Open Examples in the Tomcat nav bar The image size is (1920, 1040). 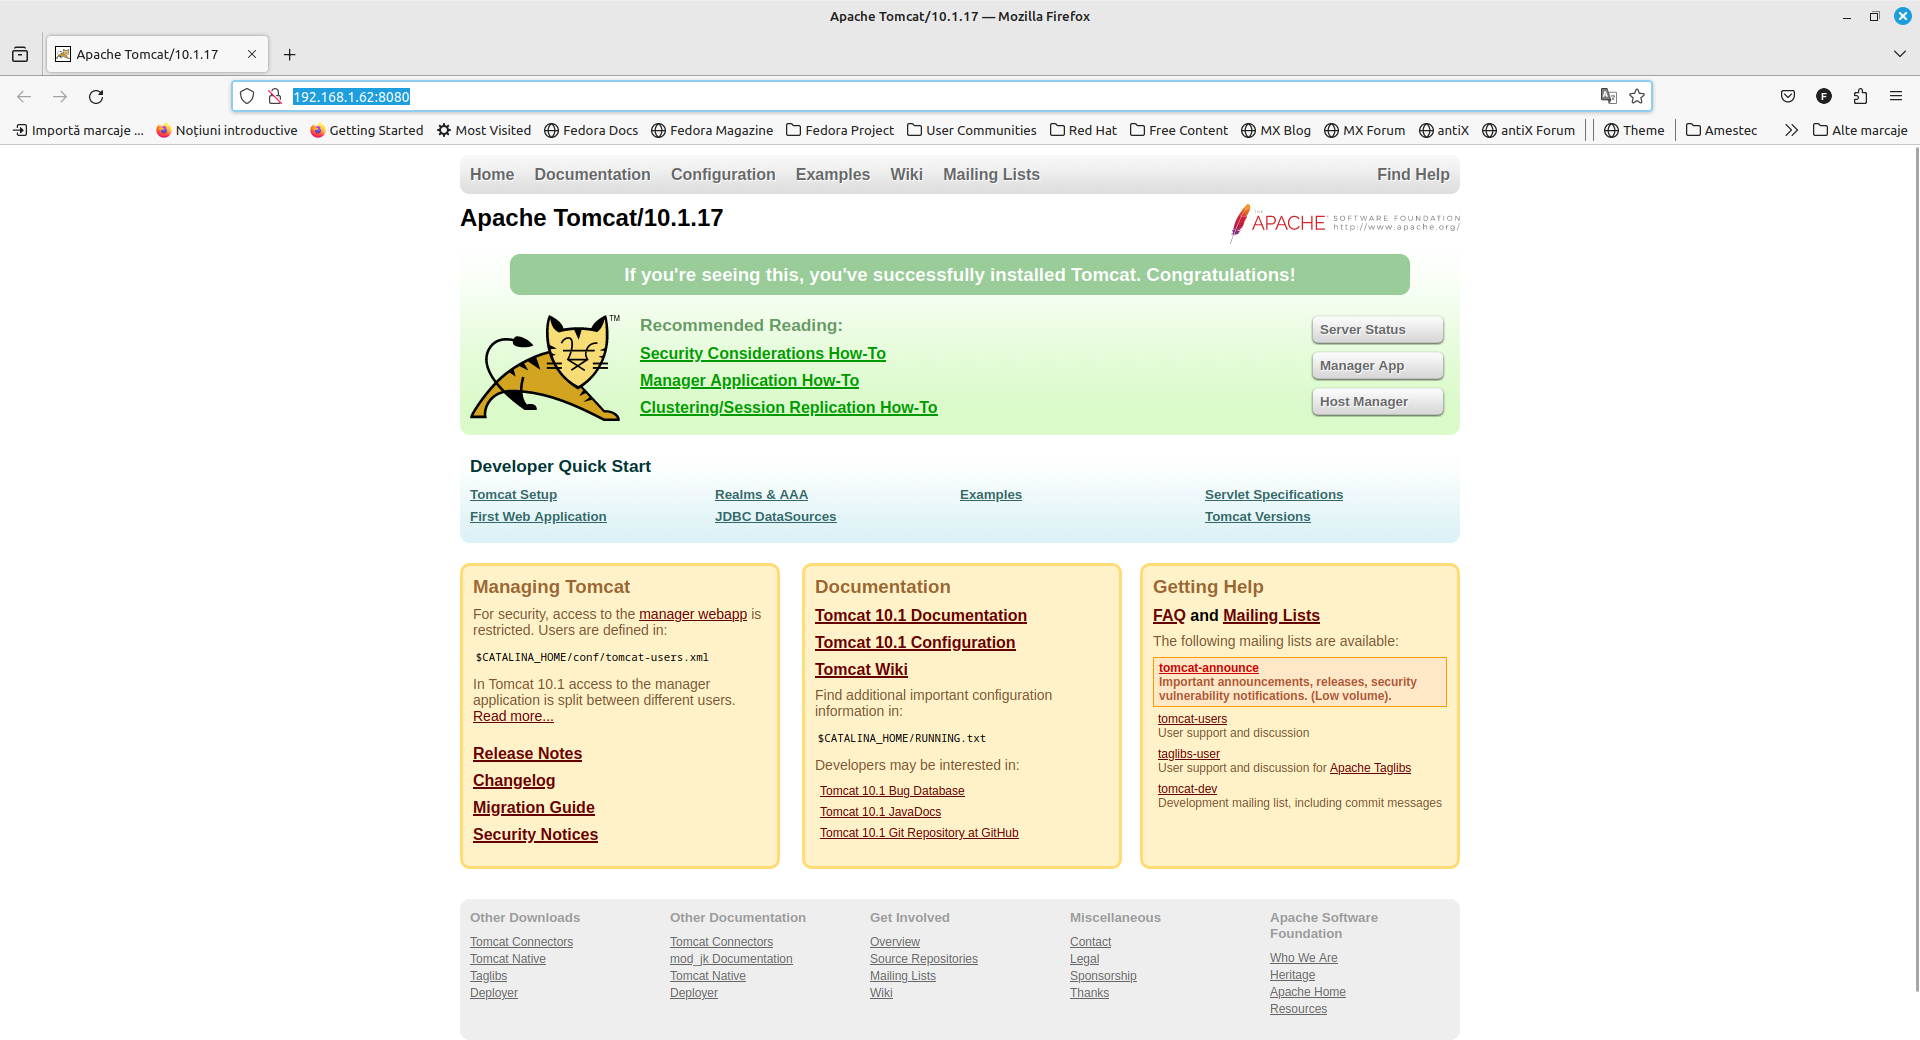[x=833, y=174]
